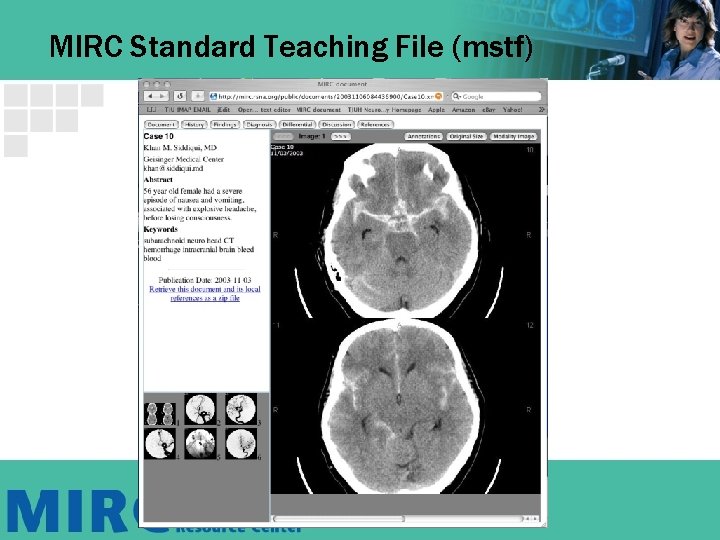Reload the page with the refresh icon

click(x=180, y=96)
